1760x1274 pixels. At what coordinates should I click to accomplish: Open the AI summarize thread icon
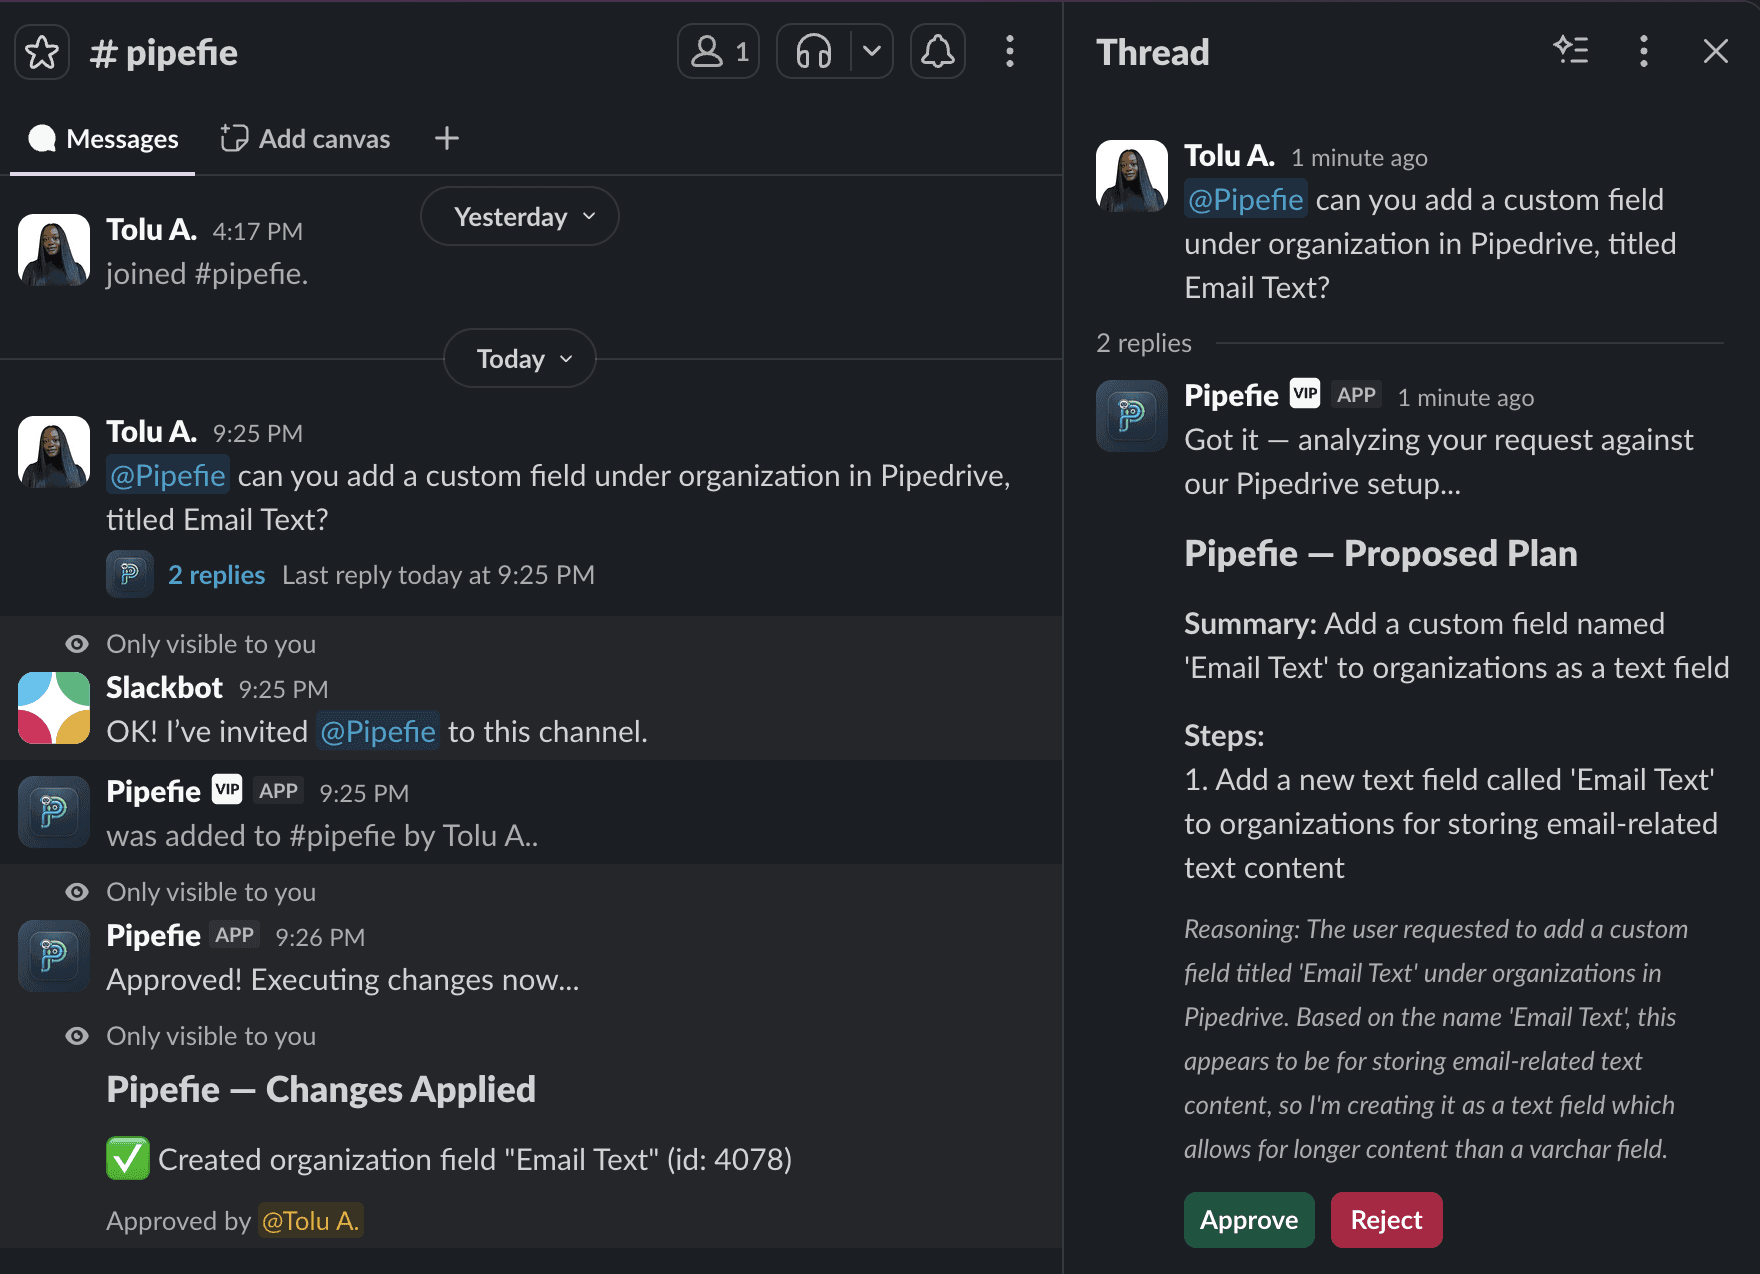1571,51
